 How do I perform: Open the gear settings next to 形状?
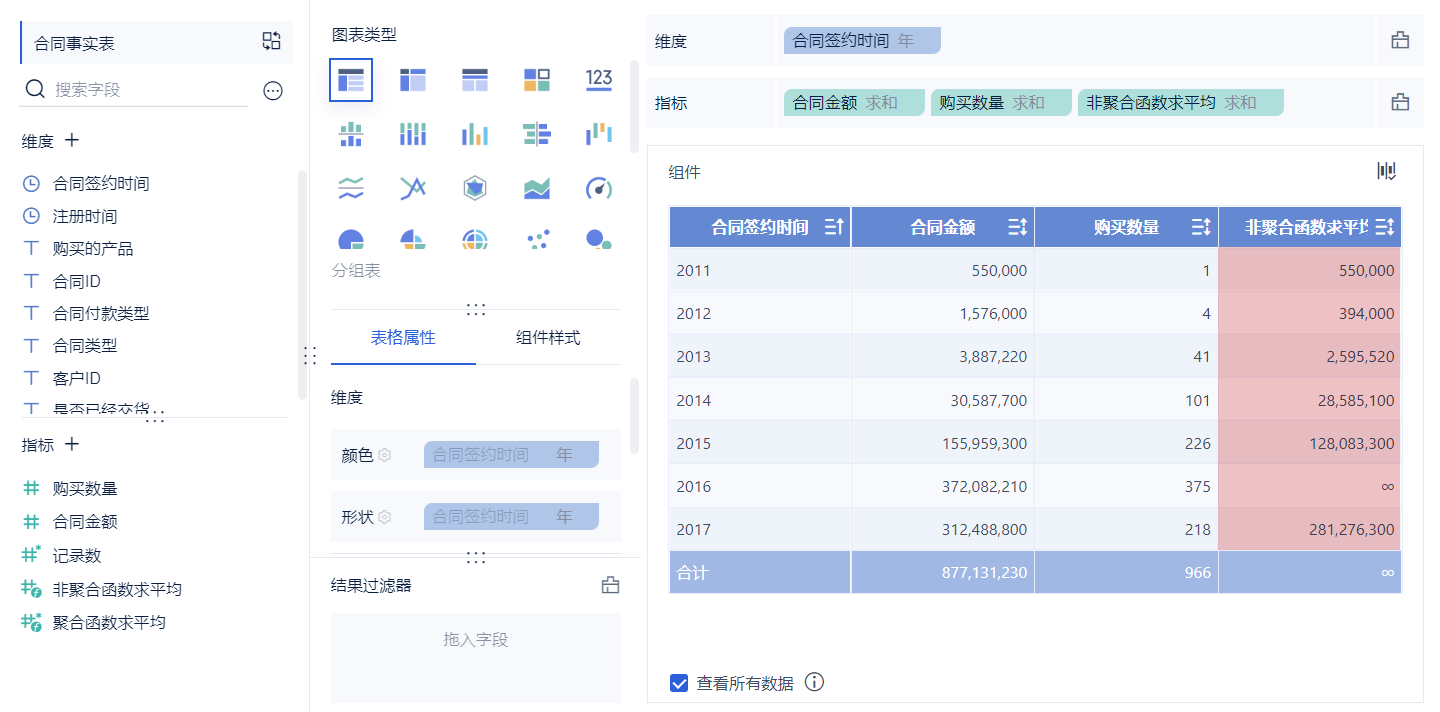[384, 517]
